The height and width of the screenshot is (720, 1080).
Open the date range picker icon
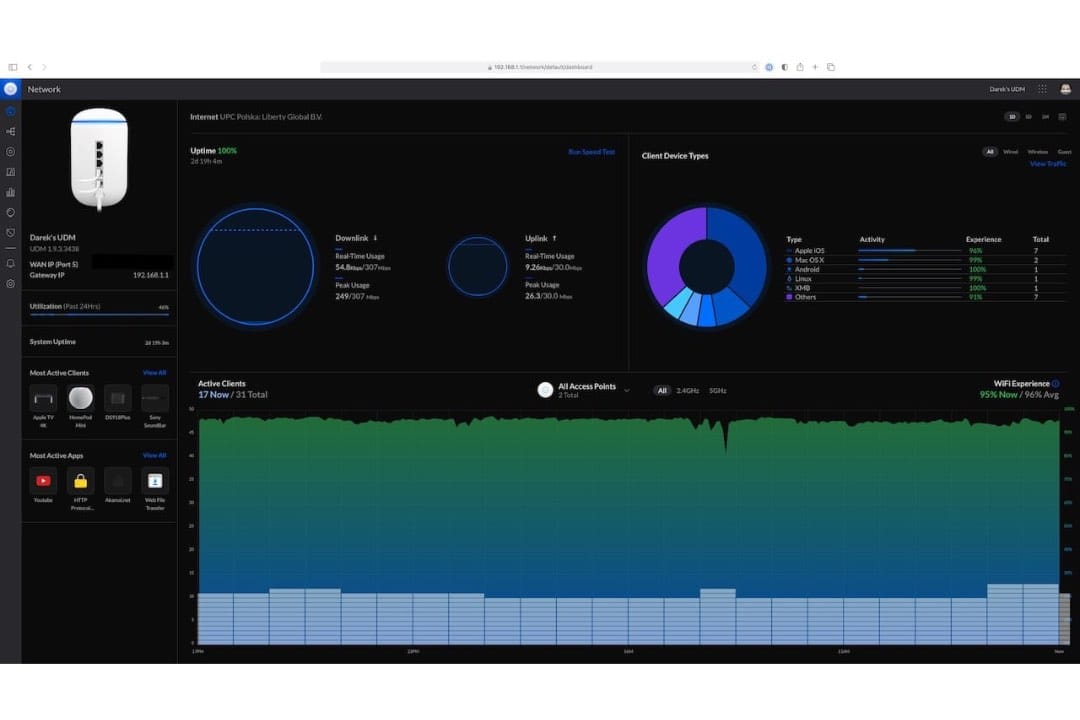[x=1062, y=117]
